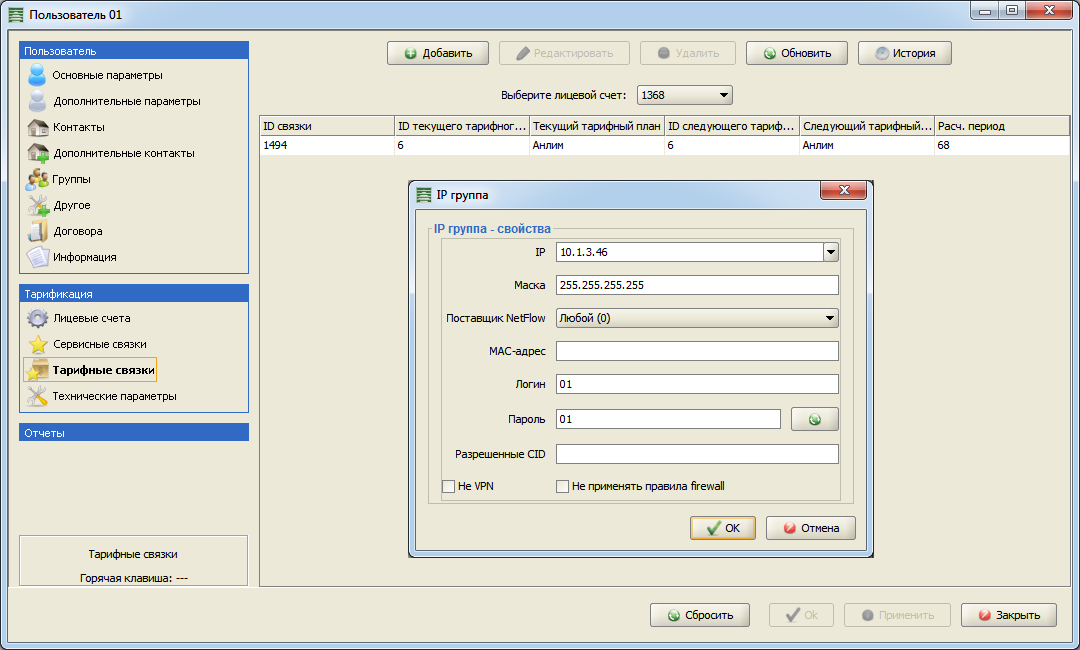Click the История toolbar button
Viewport: 1080px width, 650px height.
(904, 53)
